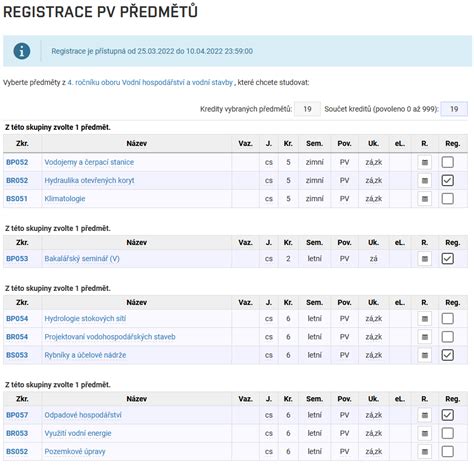Uncheck the Reg. box for Hydraulika otevřených koryt
Viewport: 474px width, 465px height.
[447, 181]
